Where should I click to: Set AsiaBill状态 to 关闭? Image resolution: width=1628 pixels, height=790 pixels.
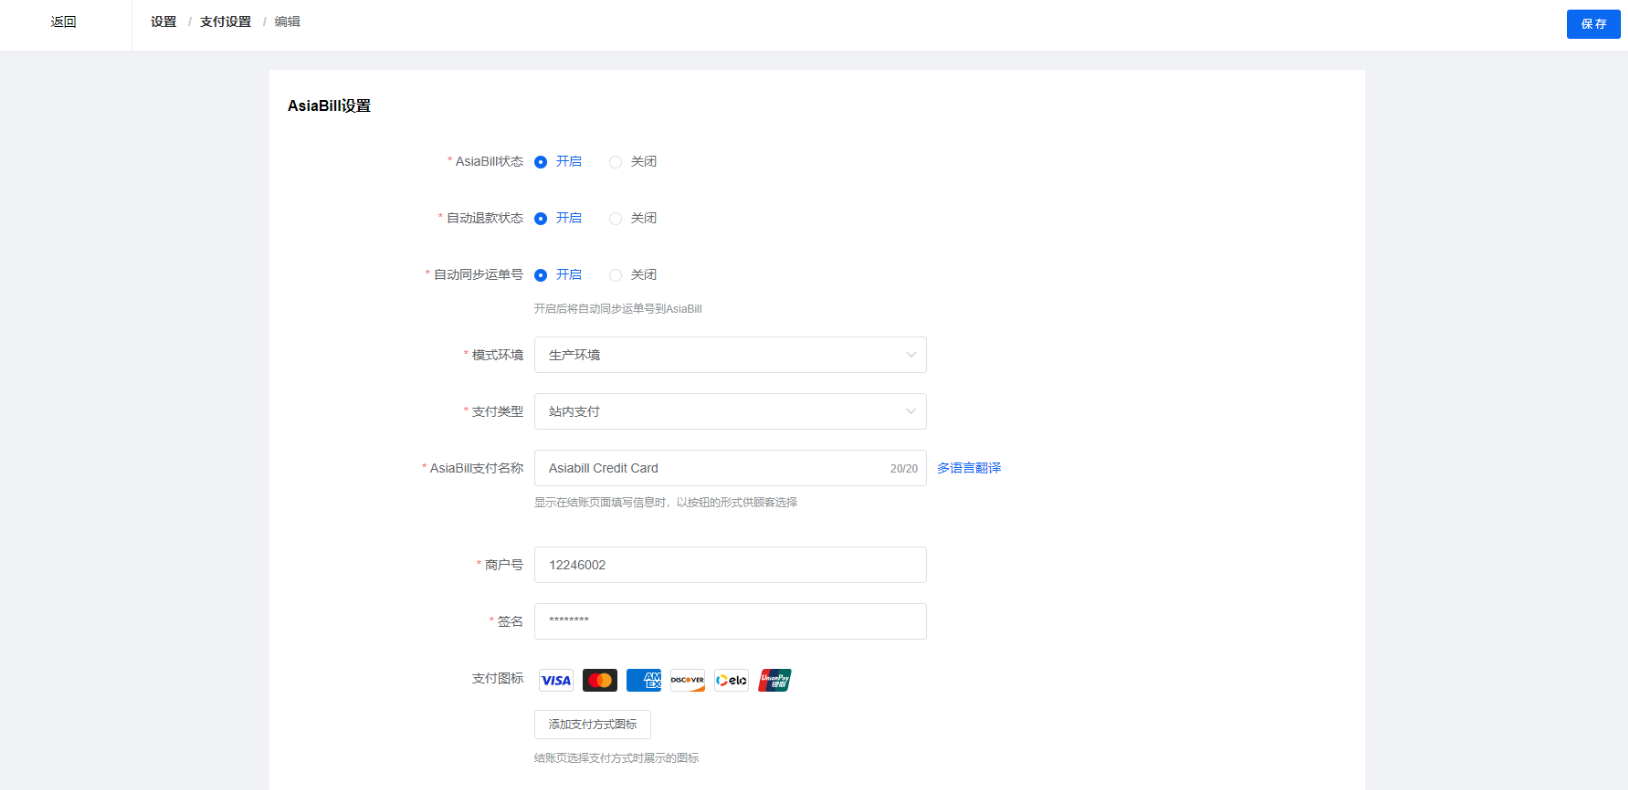click(x=633, y=162)
